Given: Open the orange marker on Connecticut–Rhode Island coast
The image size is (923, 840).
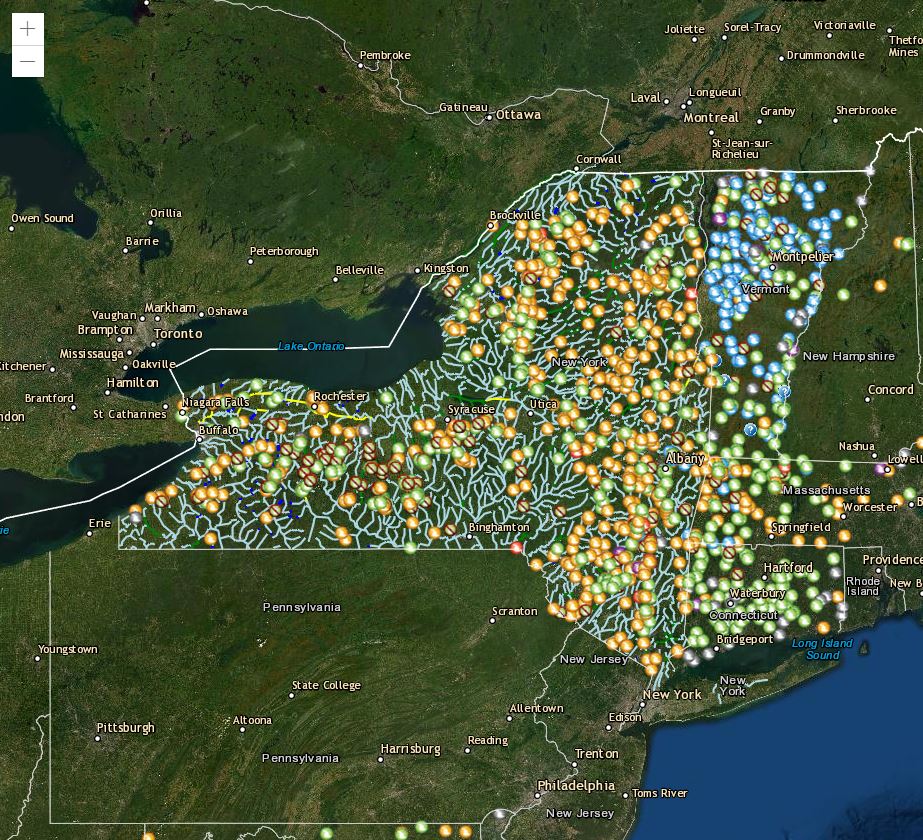Looking at the screenshot, I should pos(824,628).
